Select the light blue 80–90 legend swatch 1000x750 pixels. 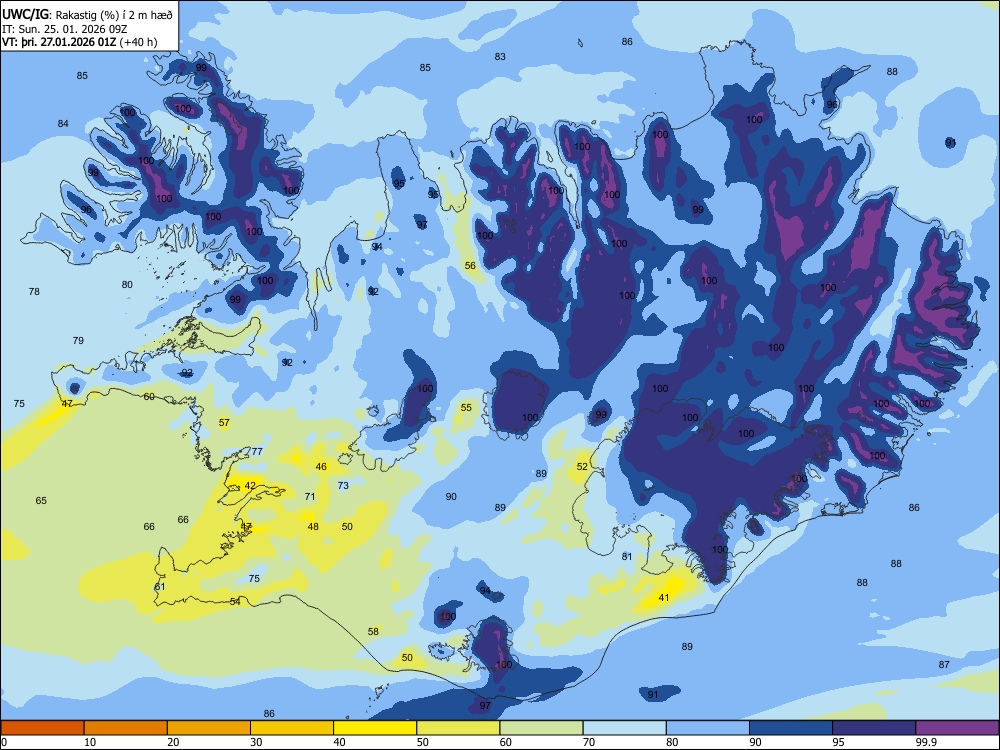coord(708,728)
